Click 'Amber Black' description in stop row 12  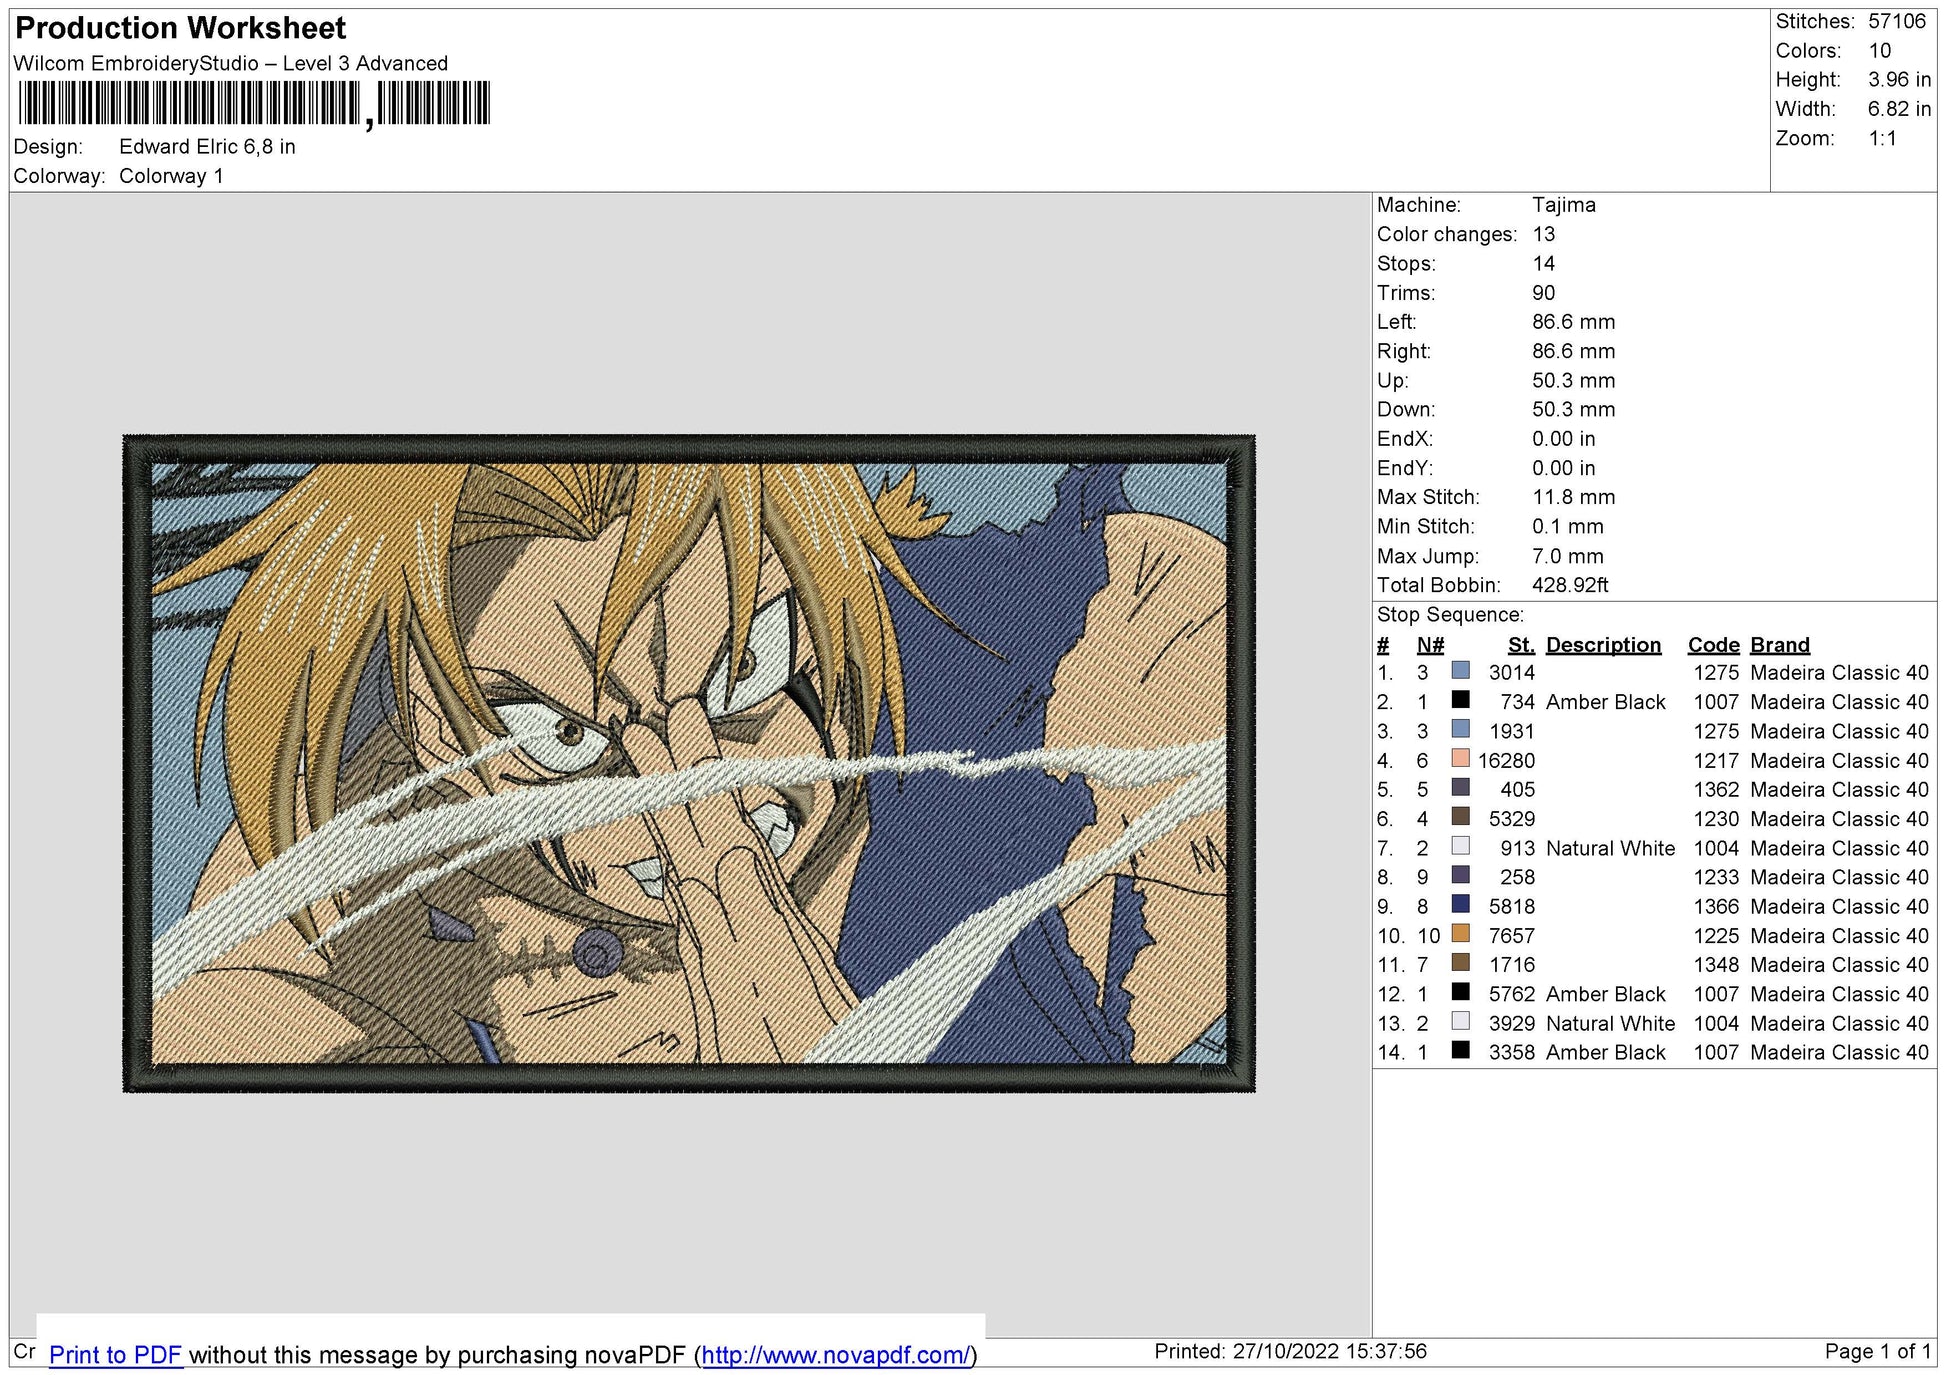point(1606,994)
